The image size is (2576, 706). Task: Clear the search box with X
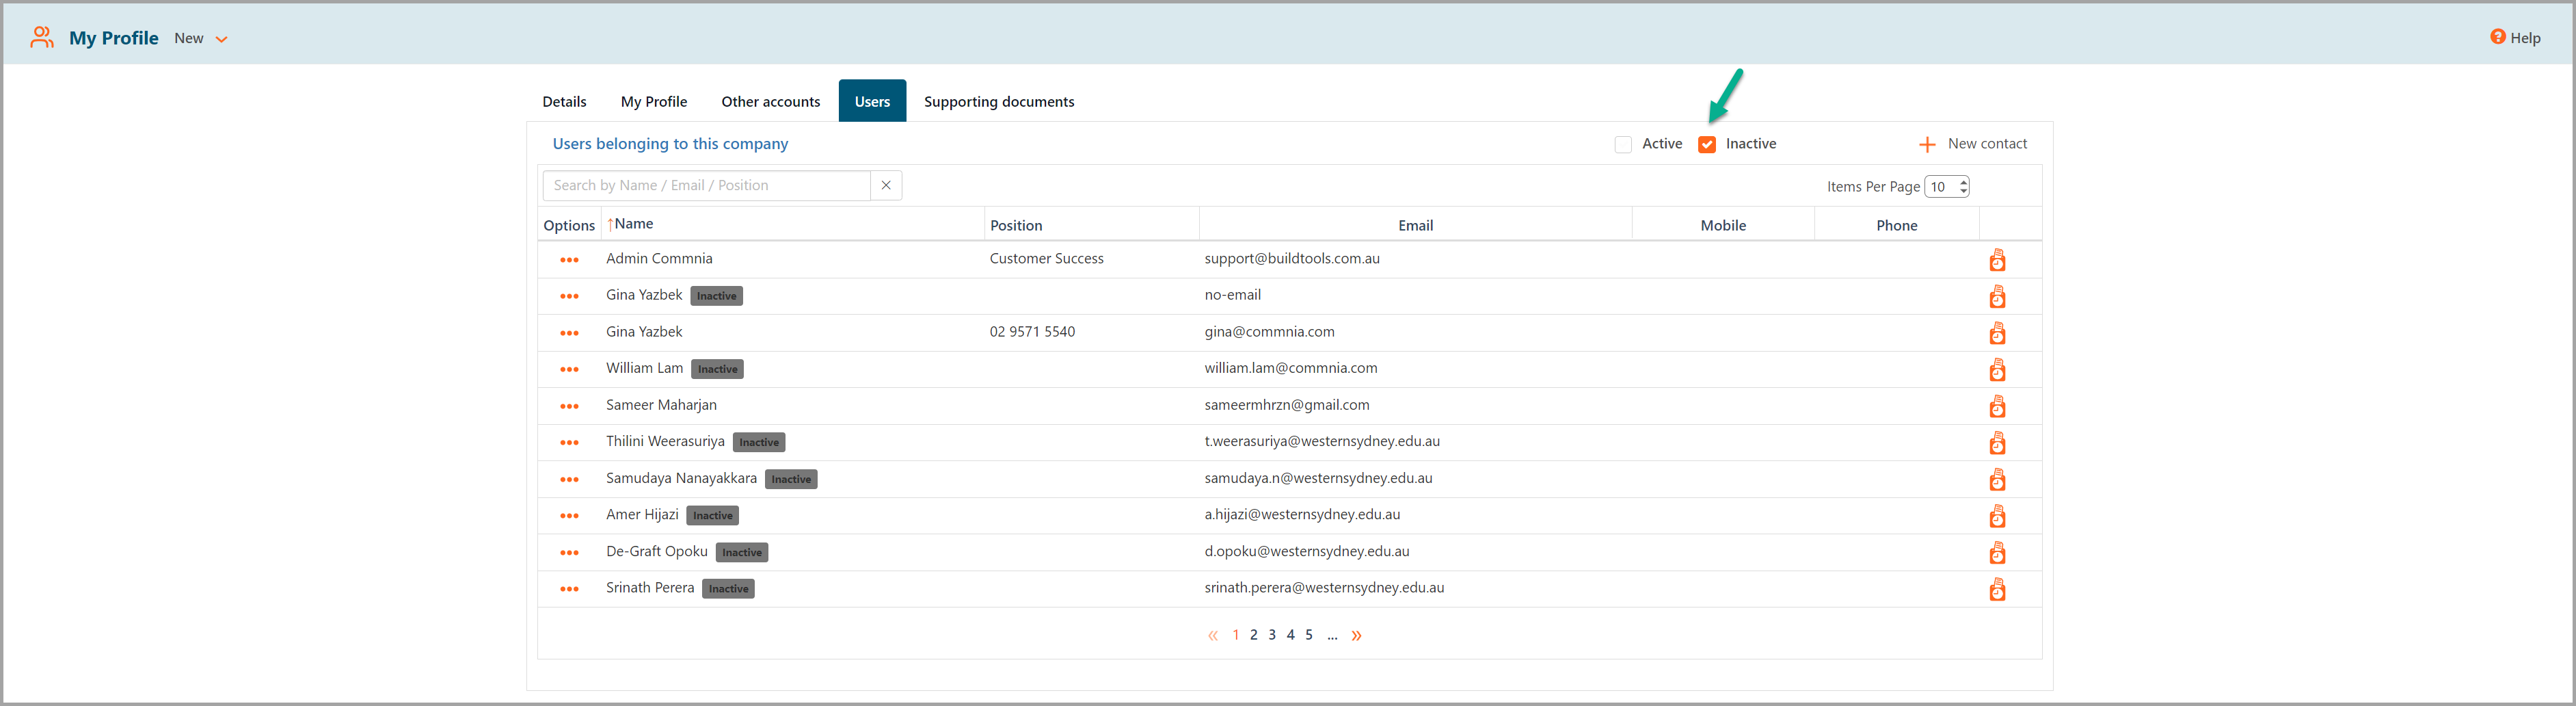coord(885,186)
